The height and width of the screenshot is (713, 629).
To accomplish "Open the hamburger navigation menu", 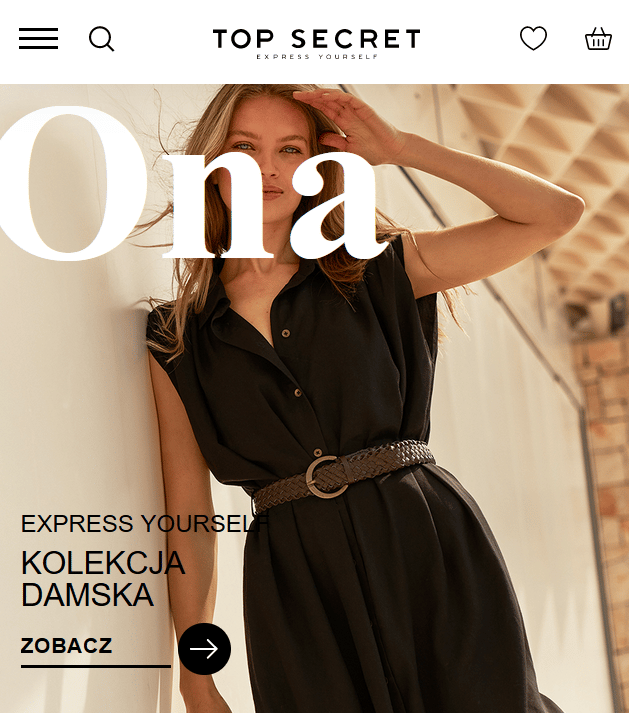I will 38,38.
